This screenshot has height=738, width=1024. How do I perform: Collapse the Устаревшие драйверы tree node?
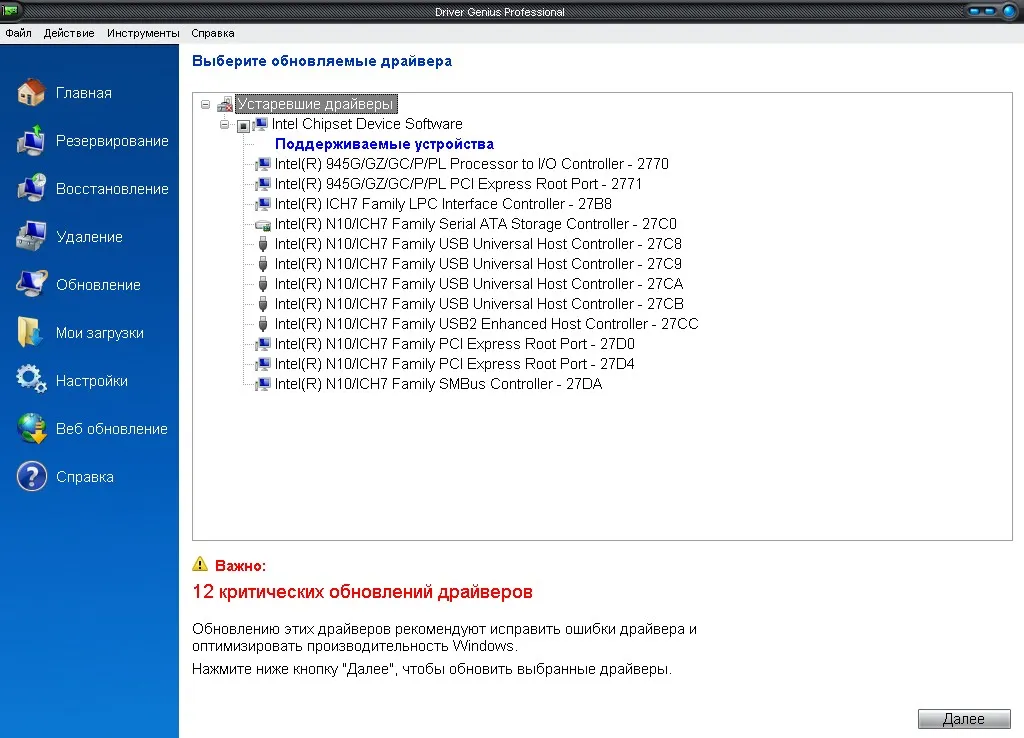pyautogui.click(x=206, y=104)
